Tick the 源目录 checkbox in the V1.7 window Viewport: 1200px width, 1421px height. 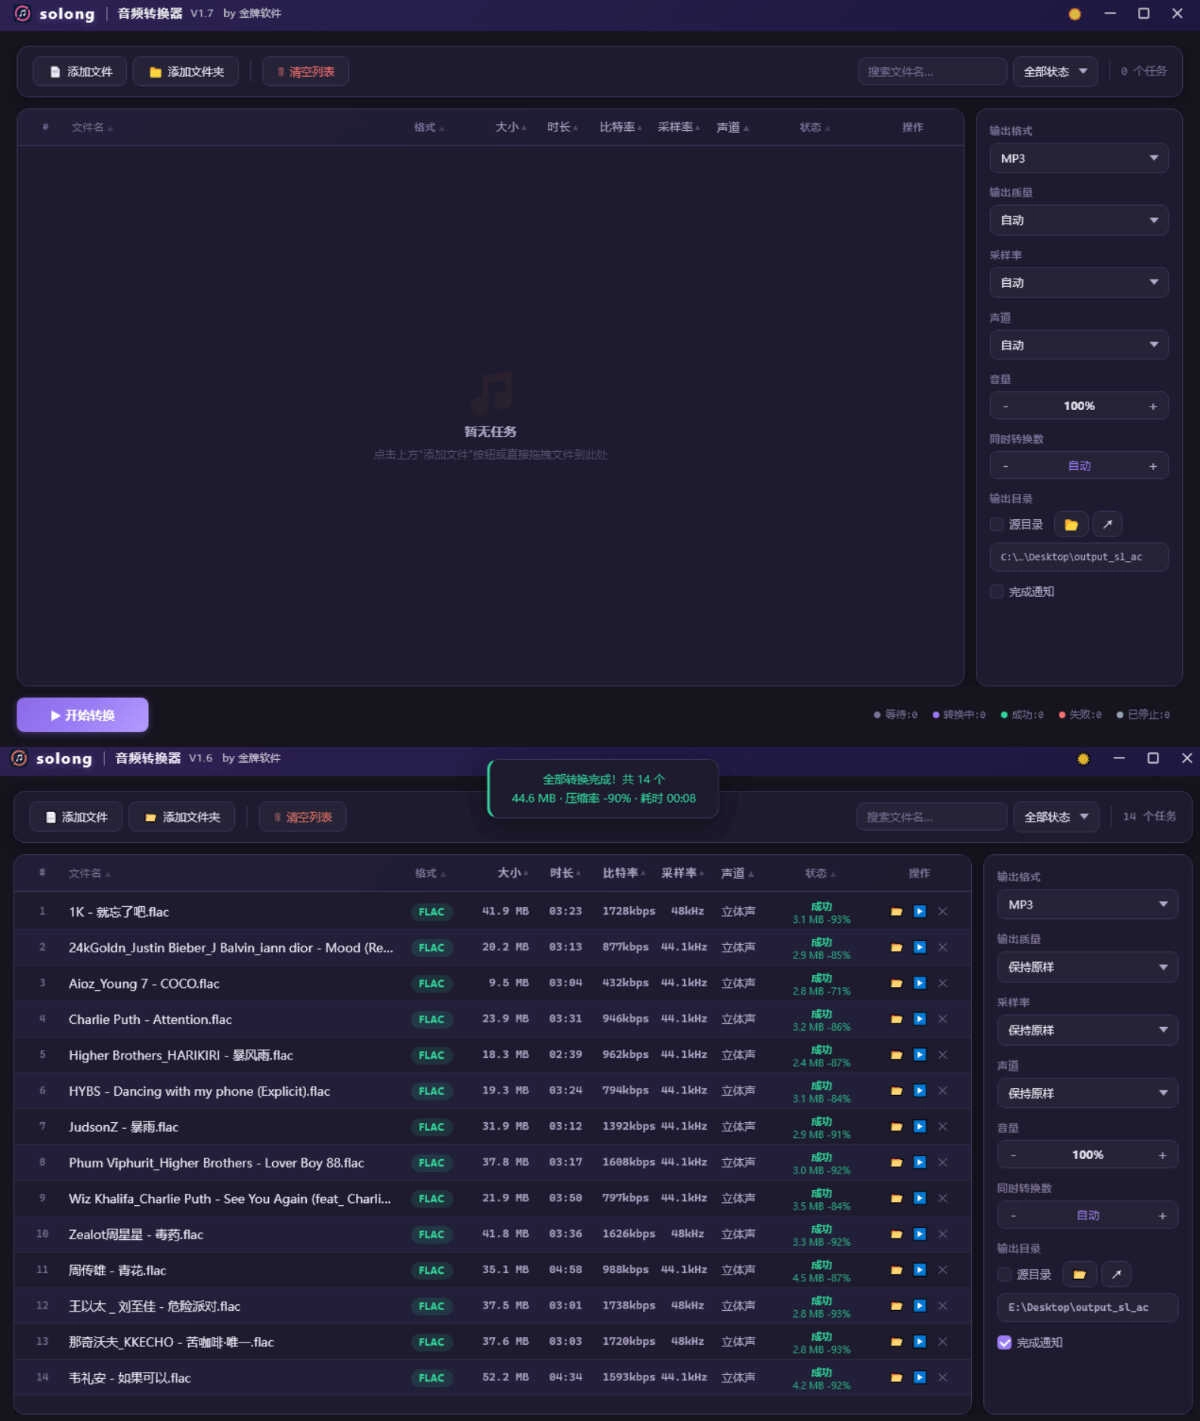(997, 524)
